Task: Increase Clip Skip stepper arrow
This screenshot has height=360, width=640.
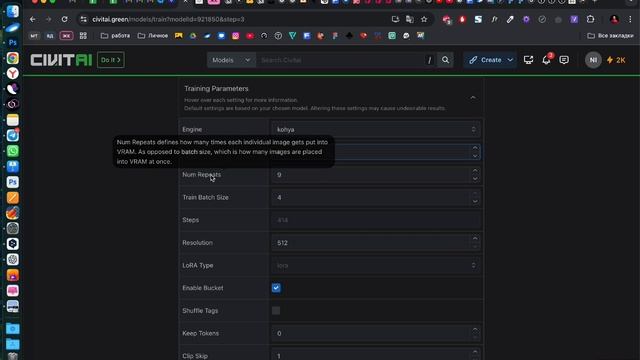Action: pyautogui.click(x=475, y=352)
